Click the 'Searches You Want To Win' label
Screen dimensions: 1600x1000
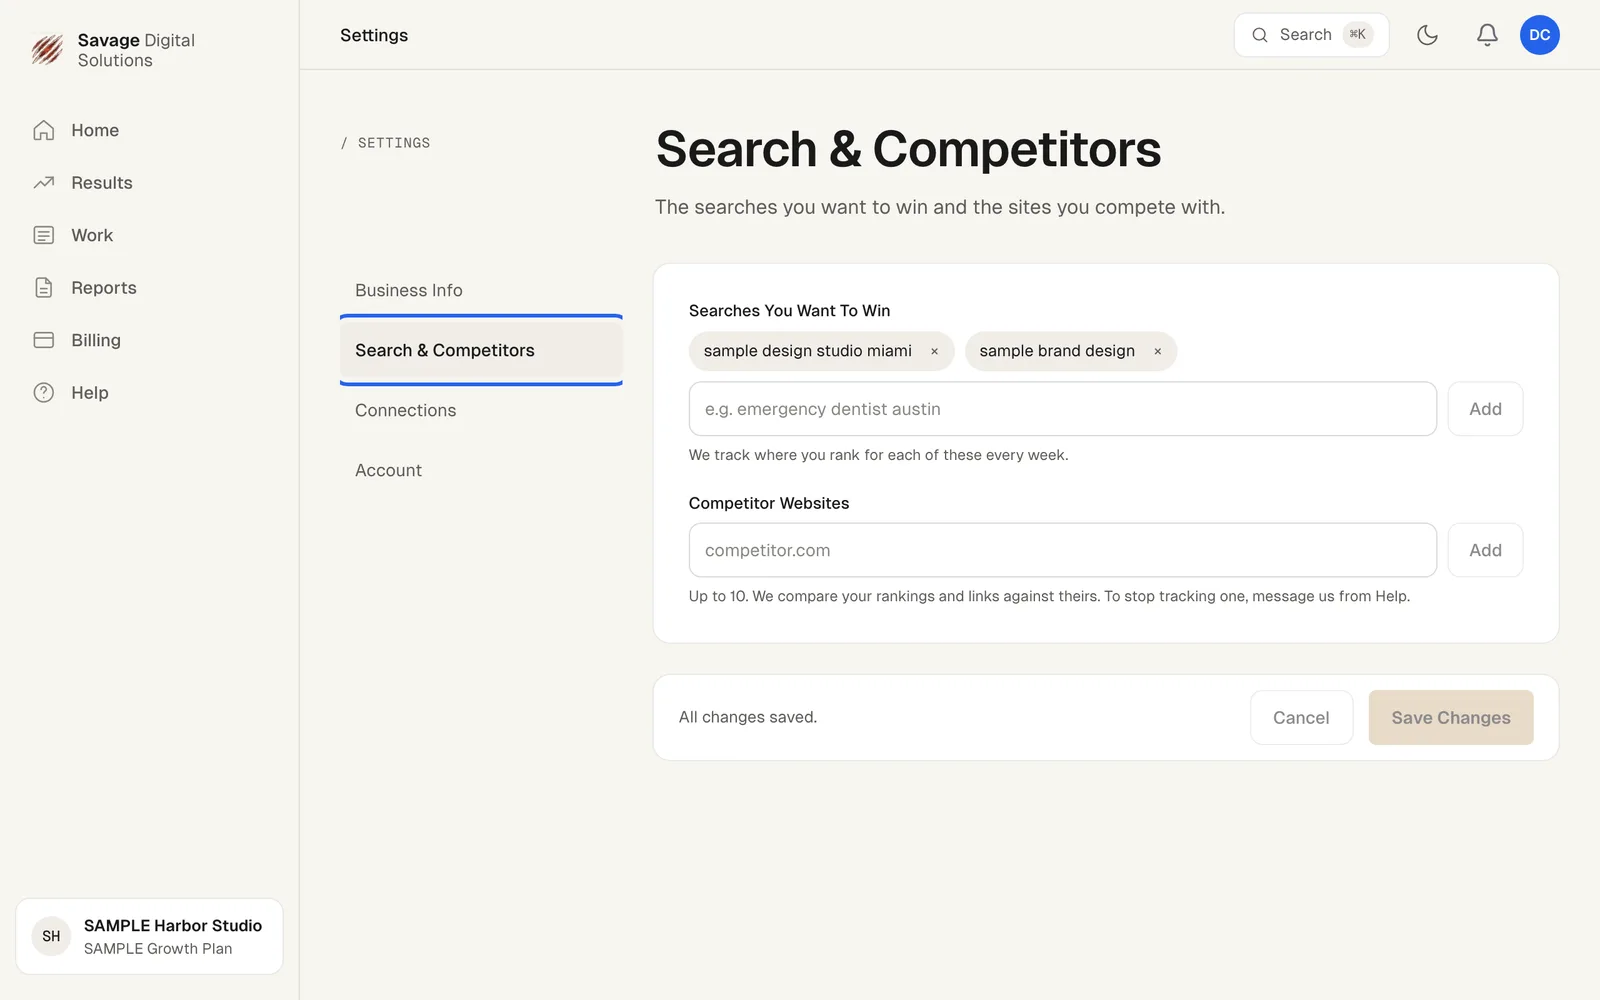(789, 311)
